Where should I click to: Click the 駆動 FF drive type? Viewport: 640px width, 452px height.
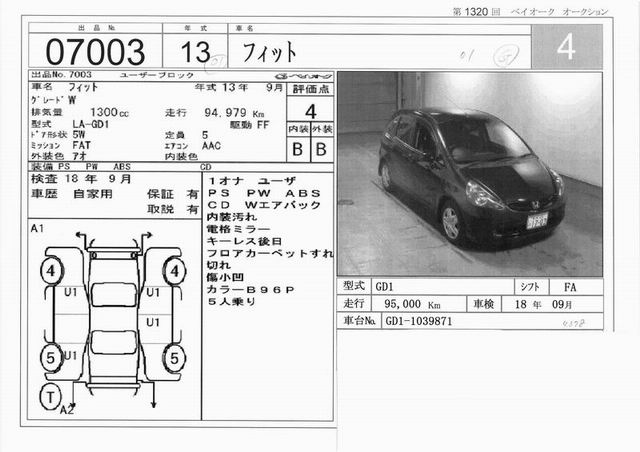click(x=249, y=125)
